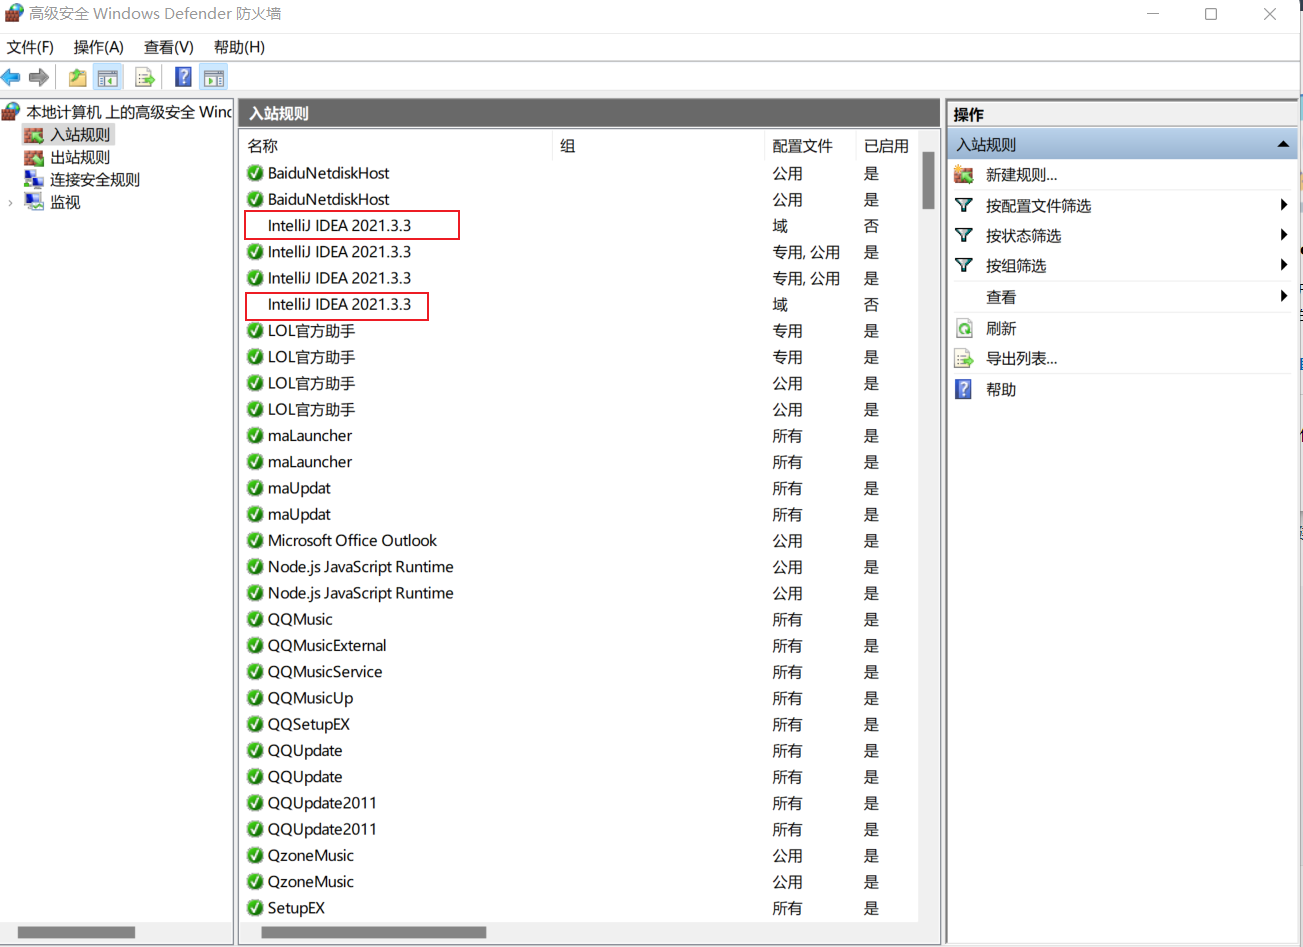Click the green check icon of Microsoft Office Outlook
The image size is (1303, 947).
pos(255,541)
